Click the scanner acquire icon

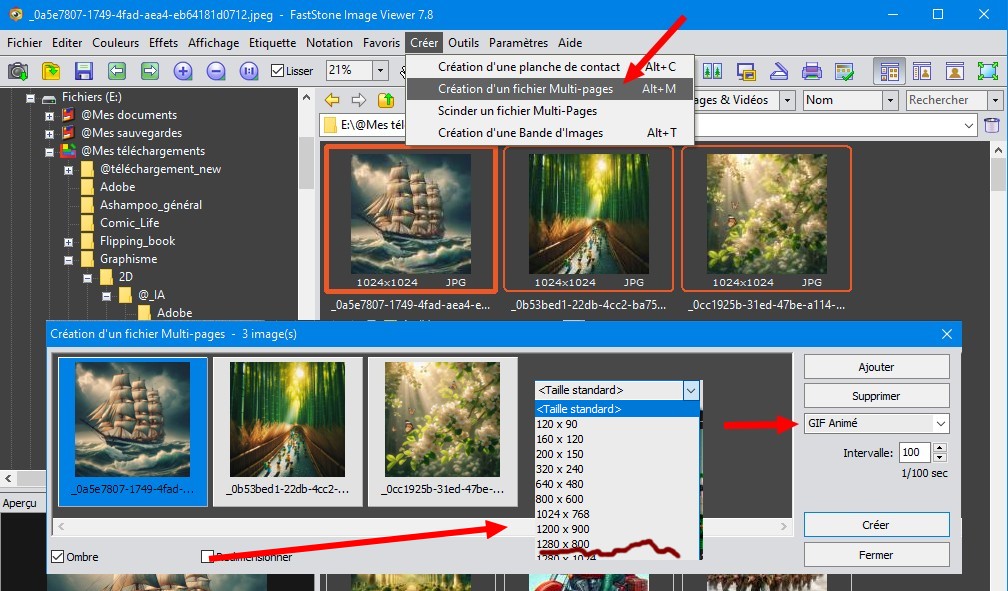(778, 71)
